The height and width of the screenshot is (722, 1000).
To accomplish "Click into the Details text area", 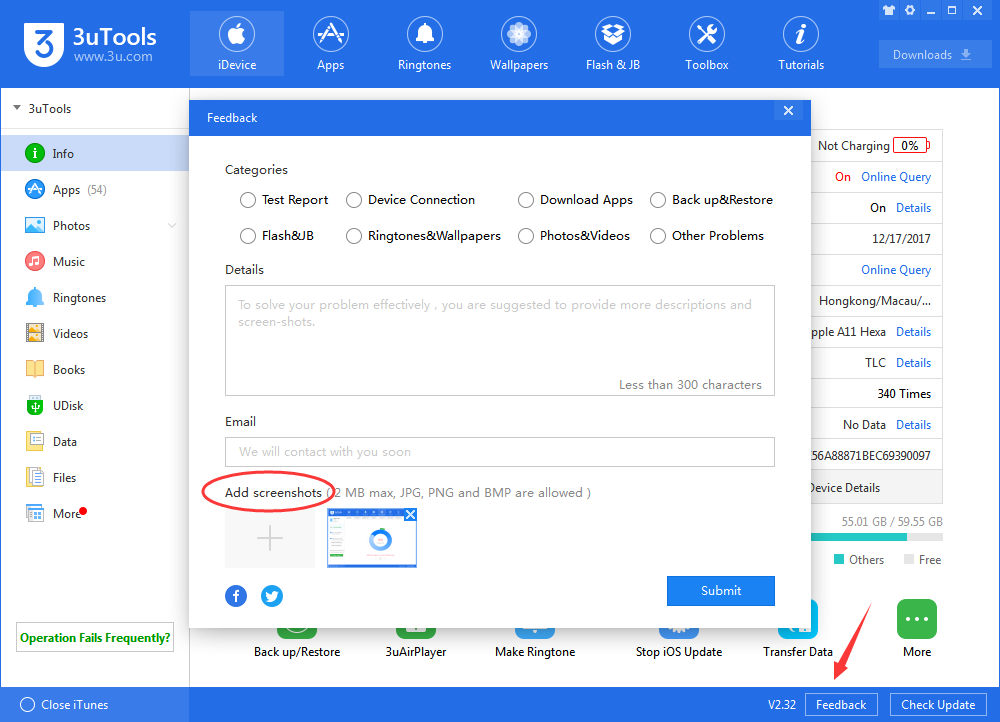I will pos(499,341).
